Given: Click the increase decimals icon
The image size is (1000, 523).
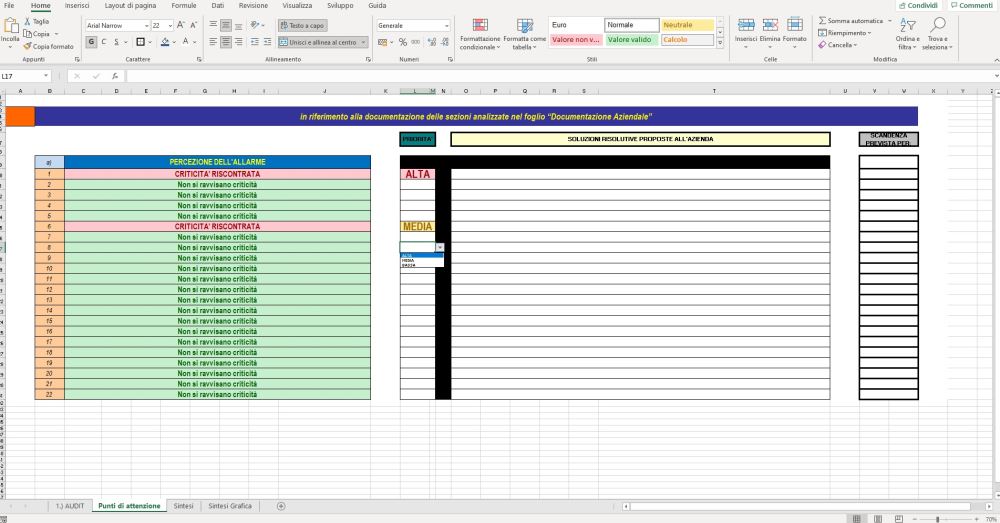Looking at the screenshot, I should [432, 42].
